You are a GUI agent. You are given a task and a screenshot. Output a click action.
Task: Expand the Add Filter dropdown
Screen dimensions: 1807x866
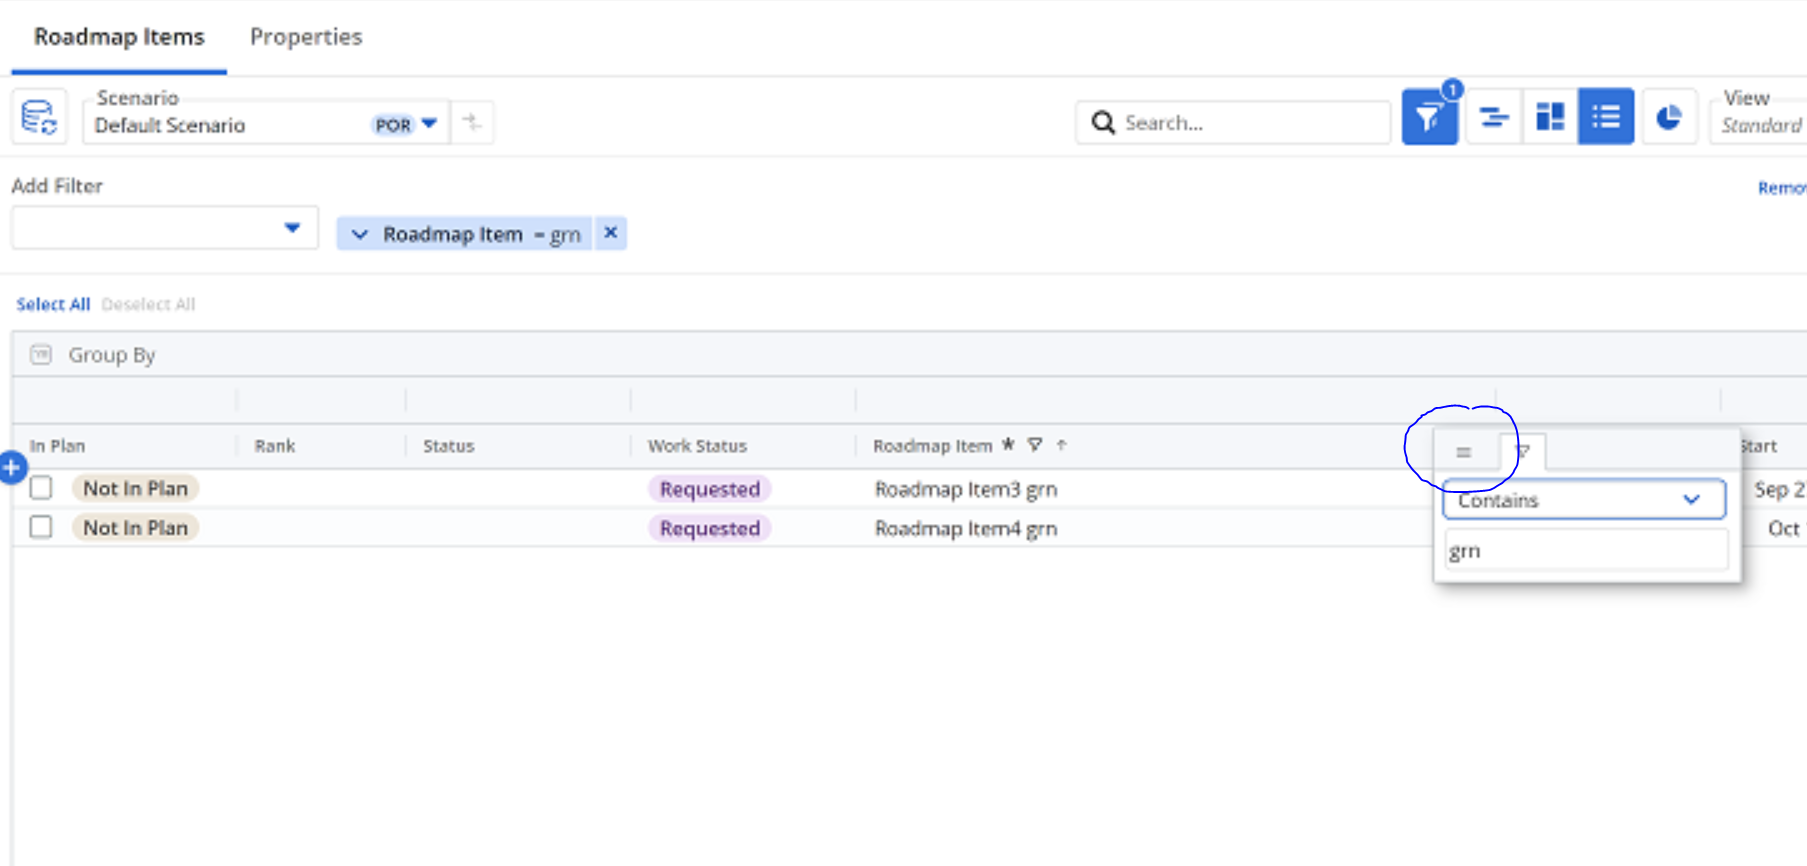(291, 228)
